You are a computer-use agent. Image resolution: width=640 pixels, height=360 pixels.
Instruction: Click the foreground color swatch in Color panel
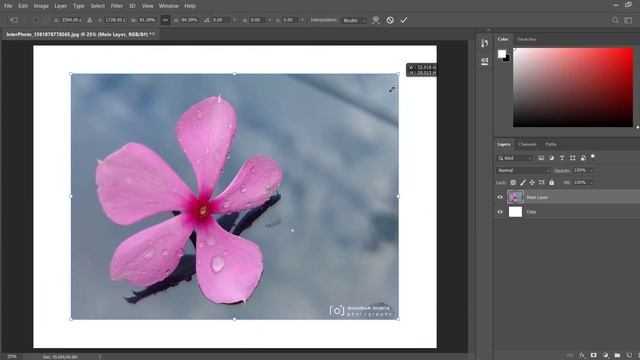point(502,53)
